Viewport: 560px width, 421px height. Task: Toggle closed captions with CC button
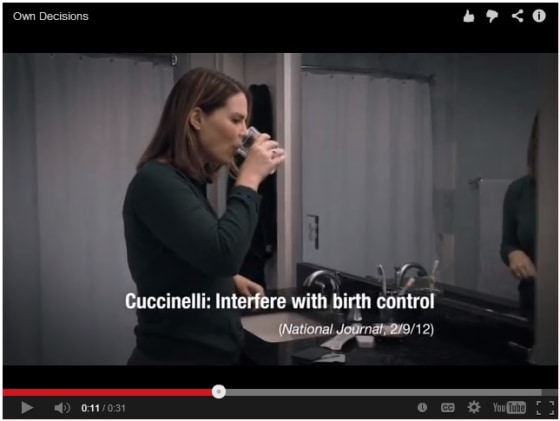click(448, 407)
